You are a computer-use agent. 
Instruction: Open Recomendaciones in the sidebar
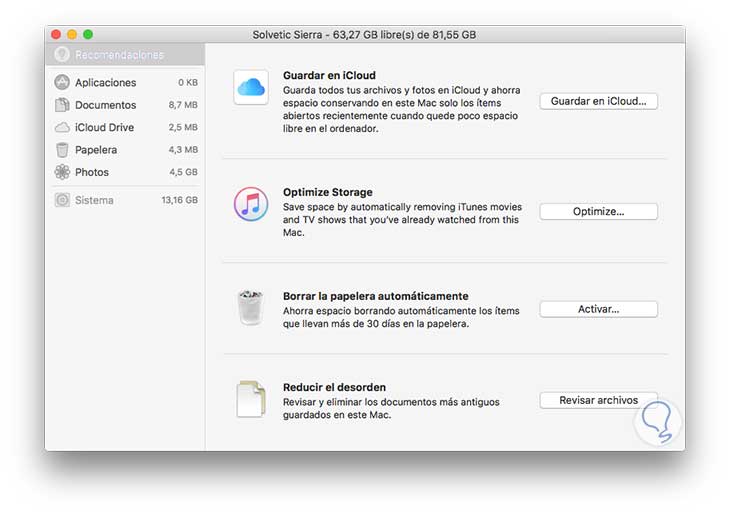[119, 54]
